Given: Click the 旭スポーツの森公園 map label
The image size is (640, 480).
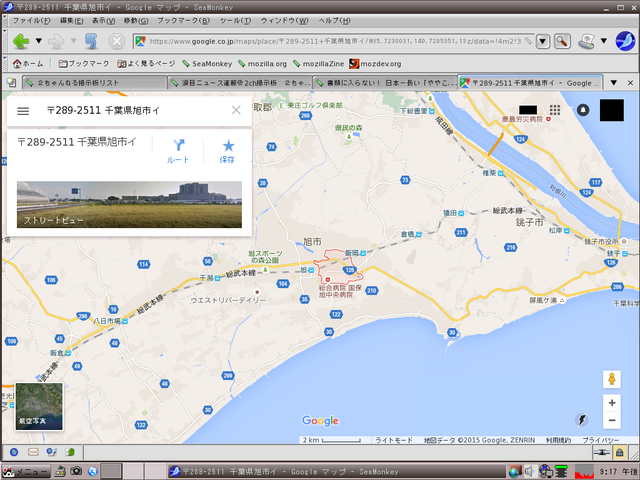Looking at the screenshot, I should point(264,257).
